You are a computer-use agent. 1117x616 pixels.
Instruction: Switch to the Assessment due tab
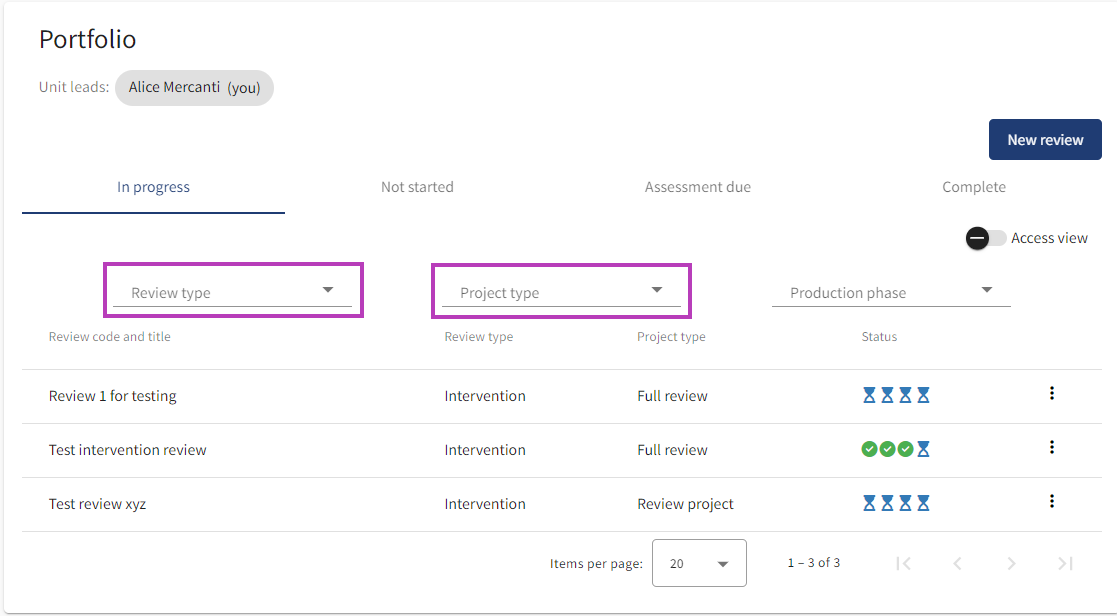coord(697,187)
